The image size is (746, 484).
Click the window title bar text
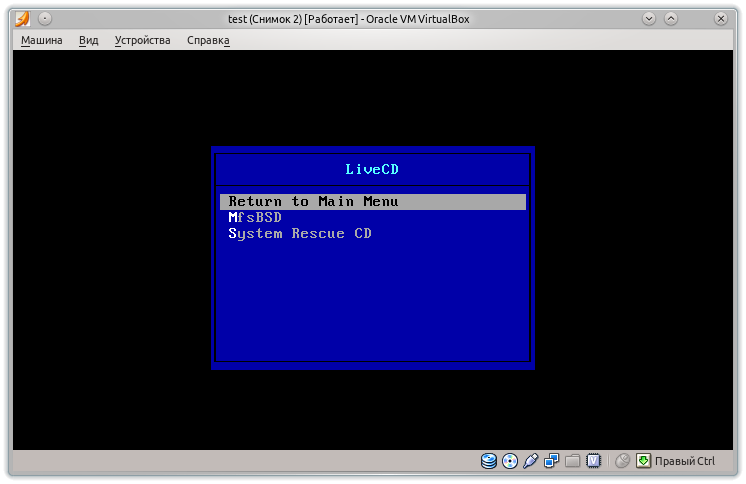tap(349, 19)
